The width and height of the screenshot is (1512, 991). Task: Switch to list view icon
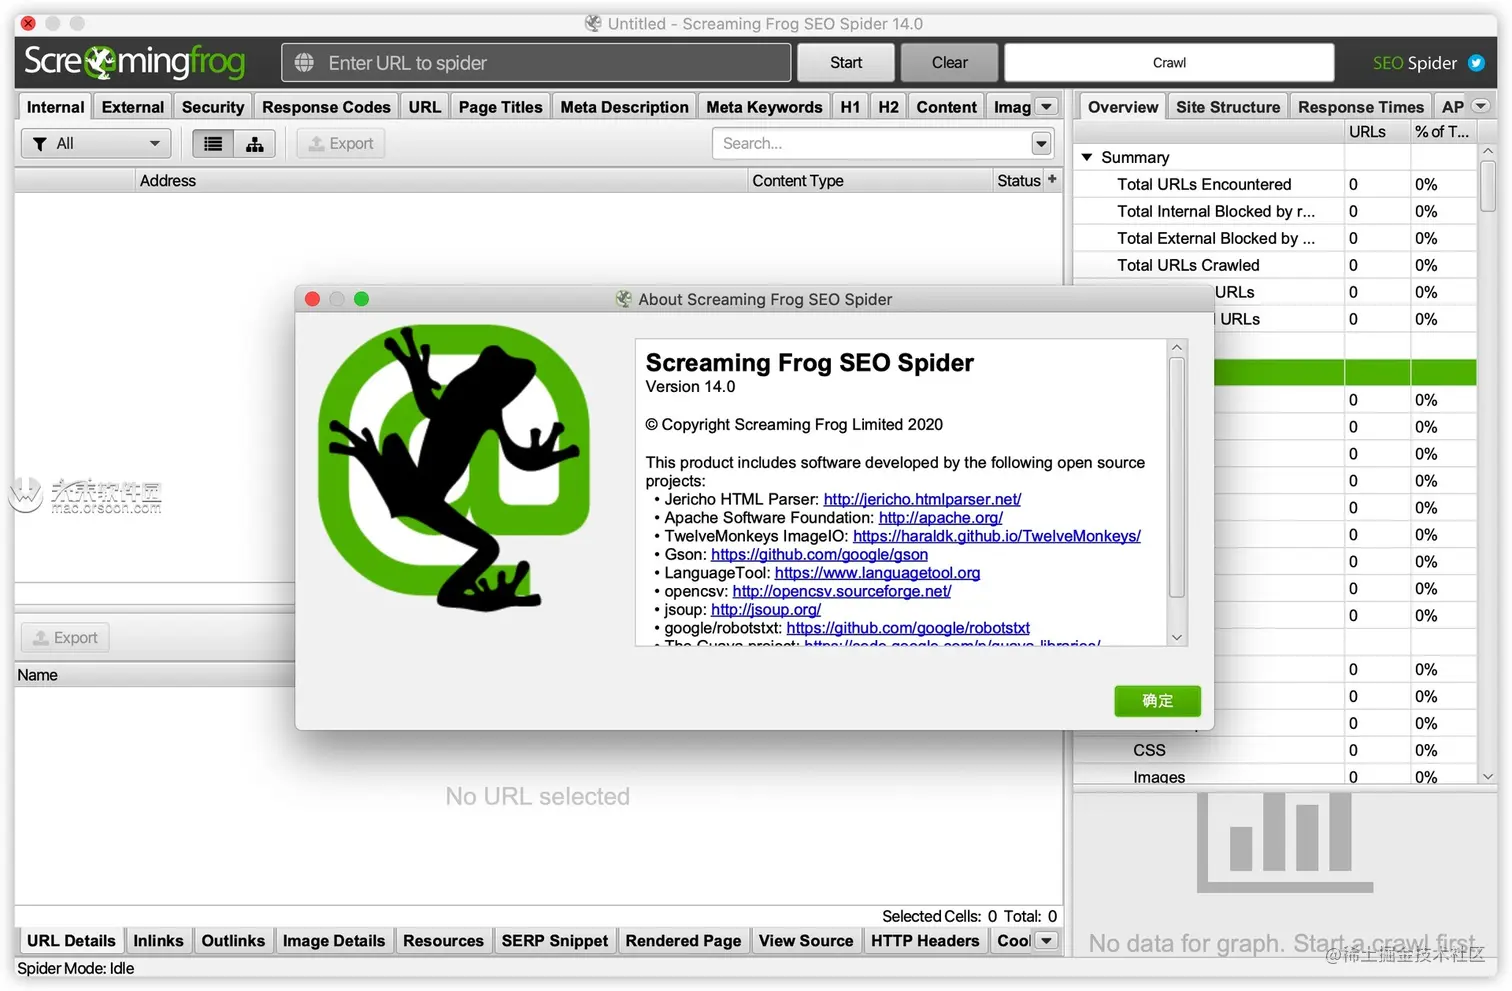point(213,144)
